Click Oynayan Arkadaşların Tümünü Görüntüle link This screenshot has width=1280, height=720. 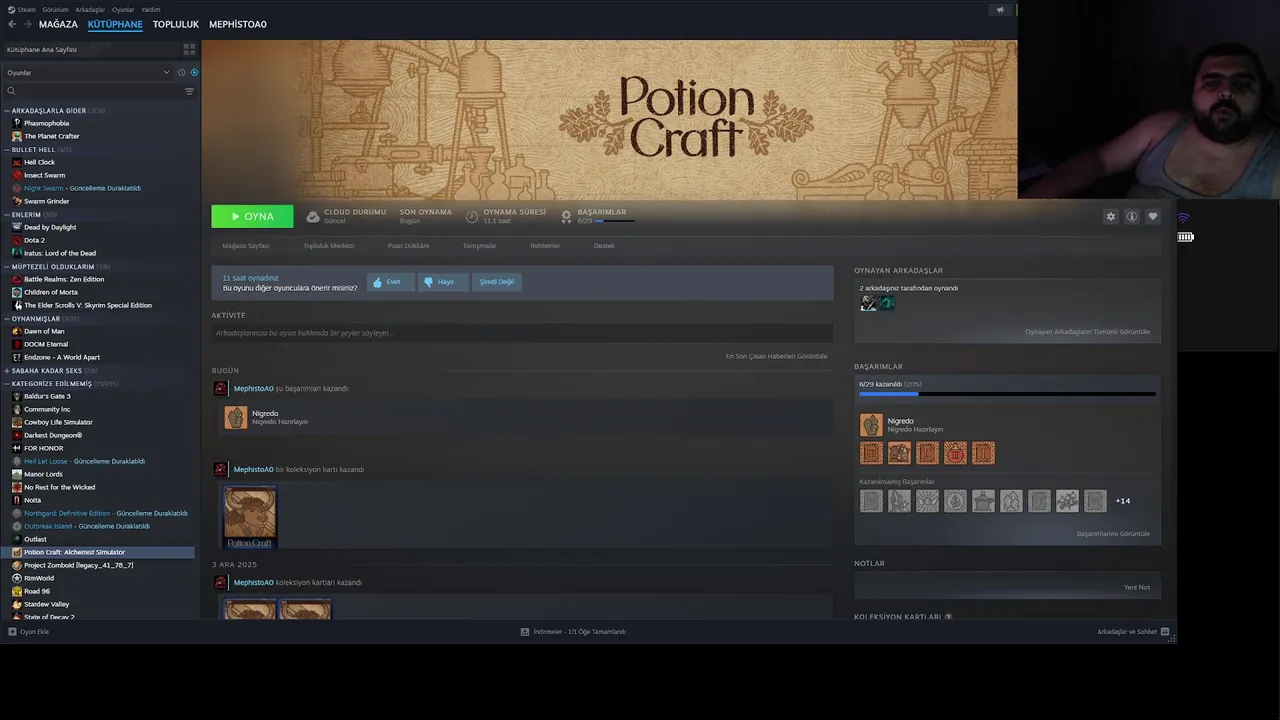[x=1087, y=332]
